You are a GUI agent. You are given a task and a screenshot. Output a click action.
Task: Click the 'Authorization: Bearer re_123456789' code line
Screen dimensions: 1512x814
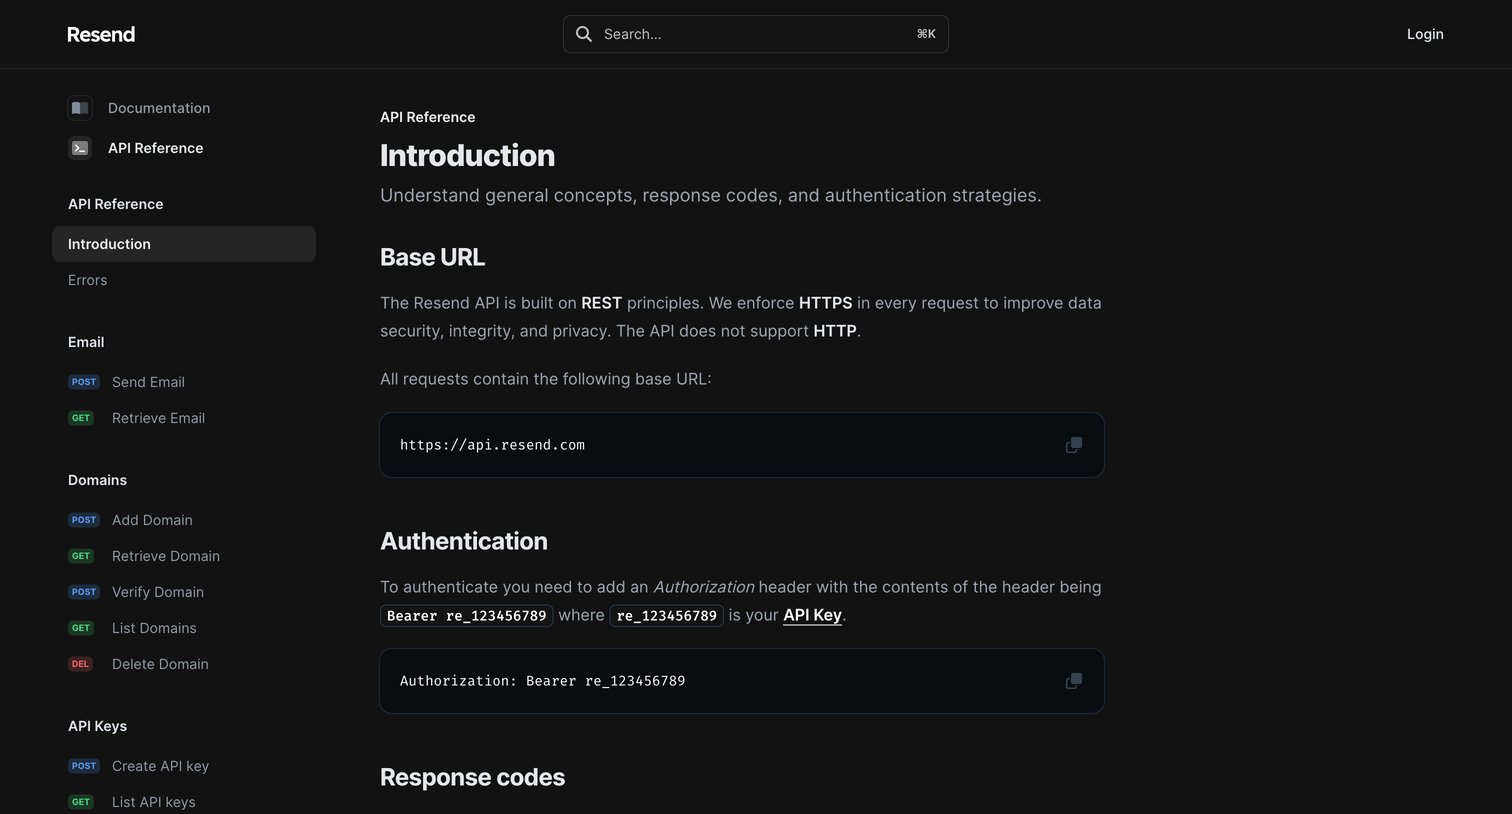542,681
